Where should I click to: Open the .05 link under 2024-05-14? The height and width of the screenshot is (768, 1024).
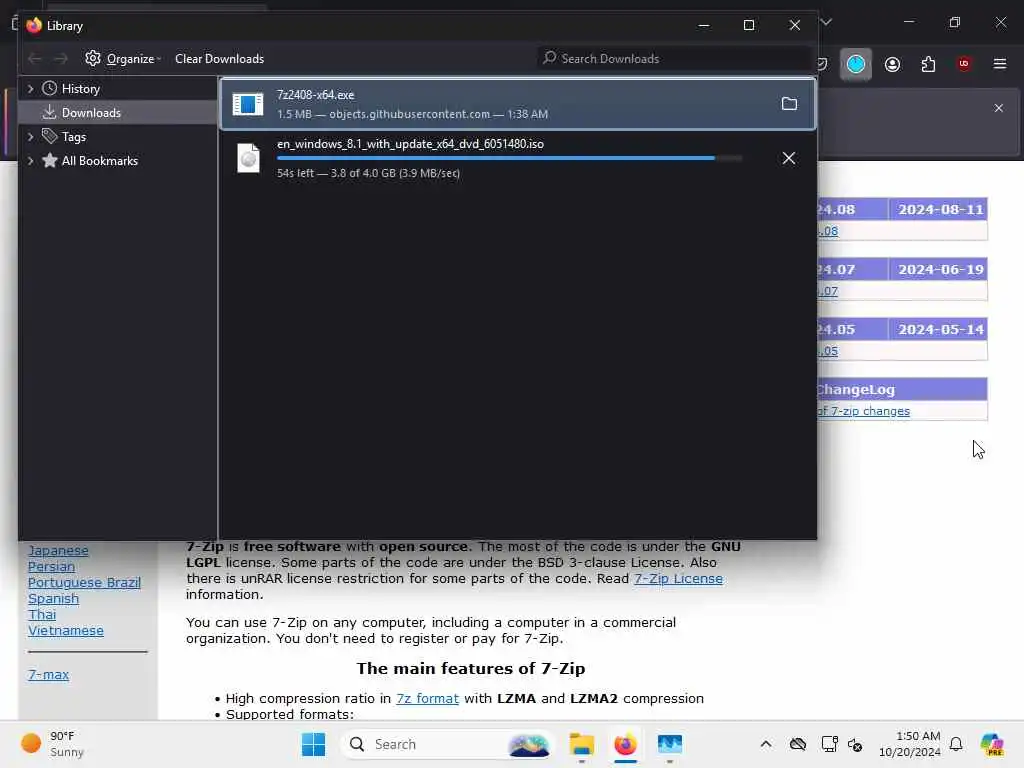827,351
